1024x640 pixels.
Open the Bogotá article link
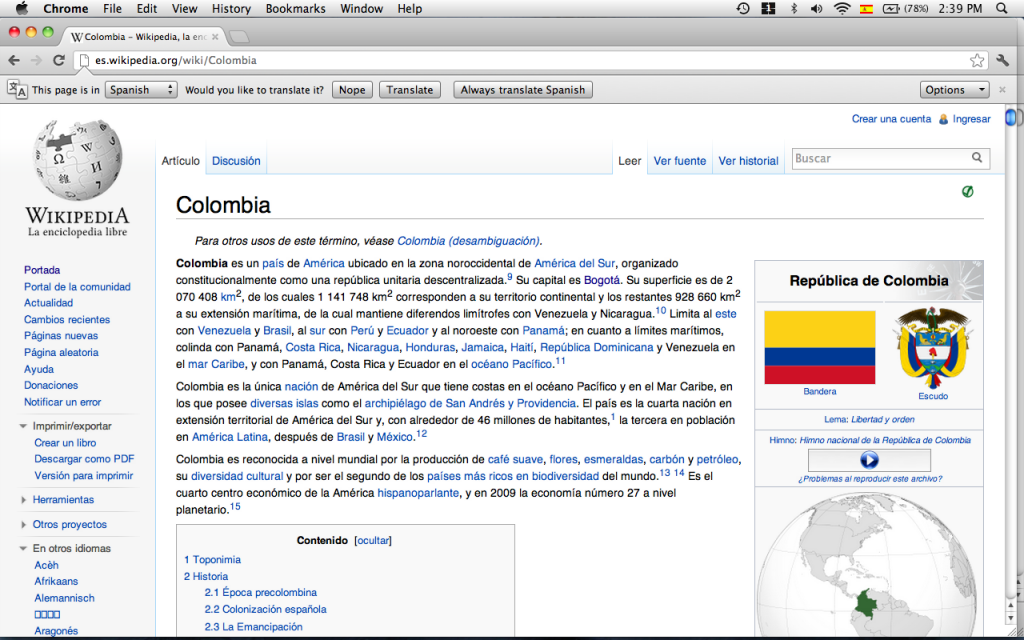click(x=602, y=280)
